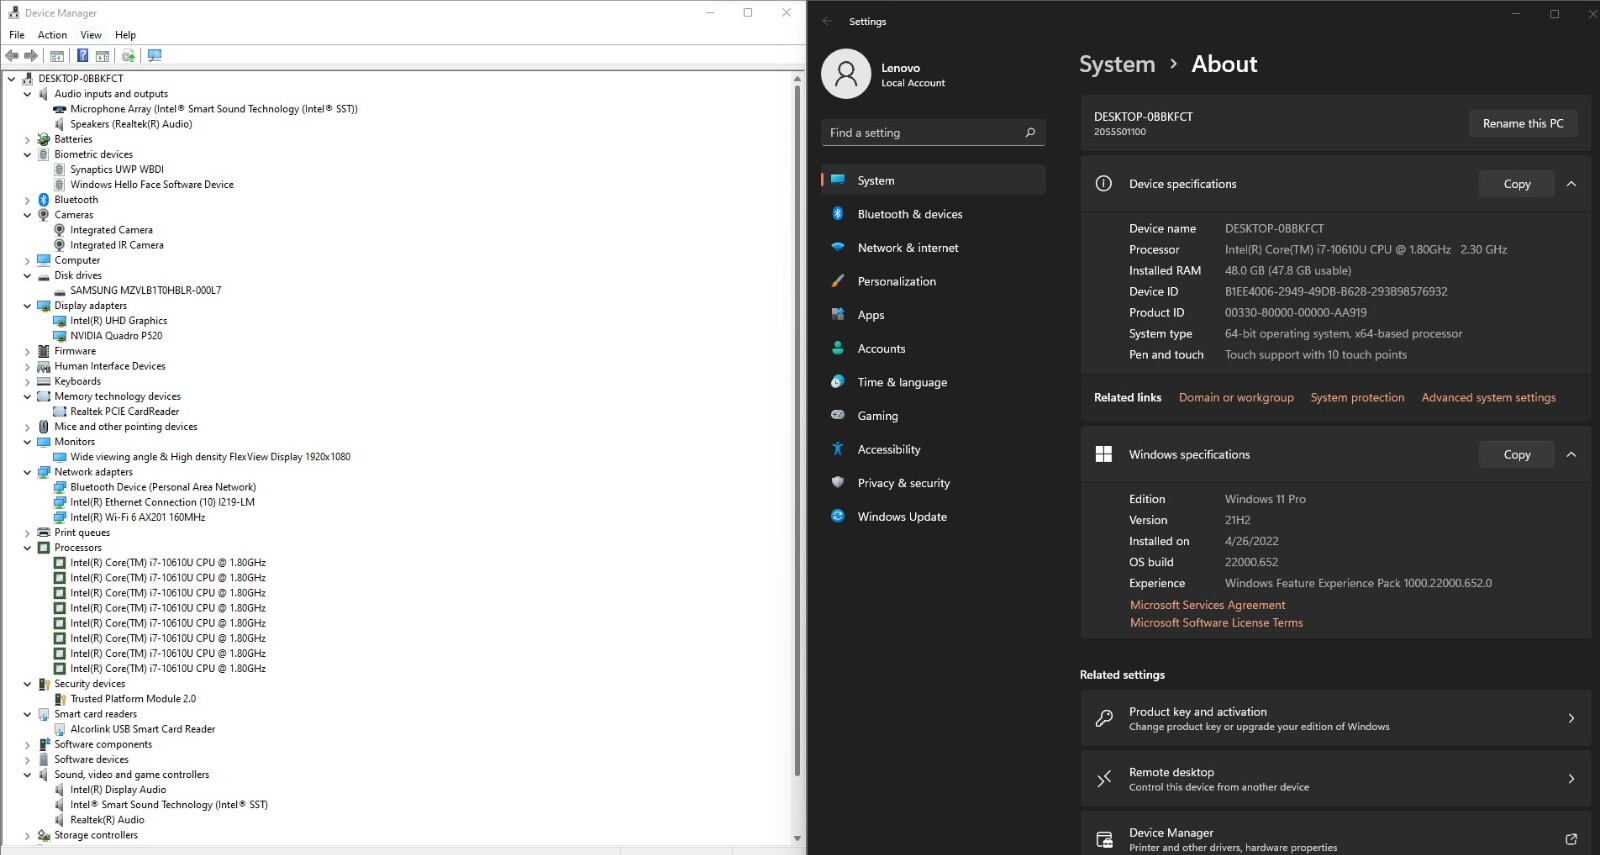Click the Lenovo user avatar in Settings
The image size is (1600, 855).
pos(846,74)
